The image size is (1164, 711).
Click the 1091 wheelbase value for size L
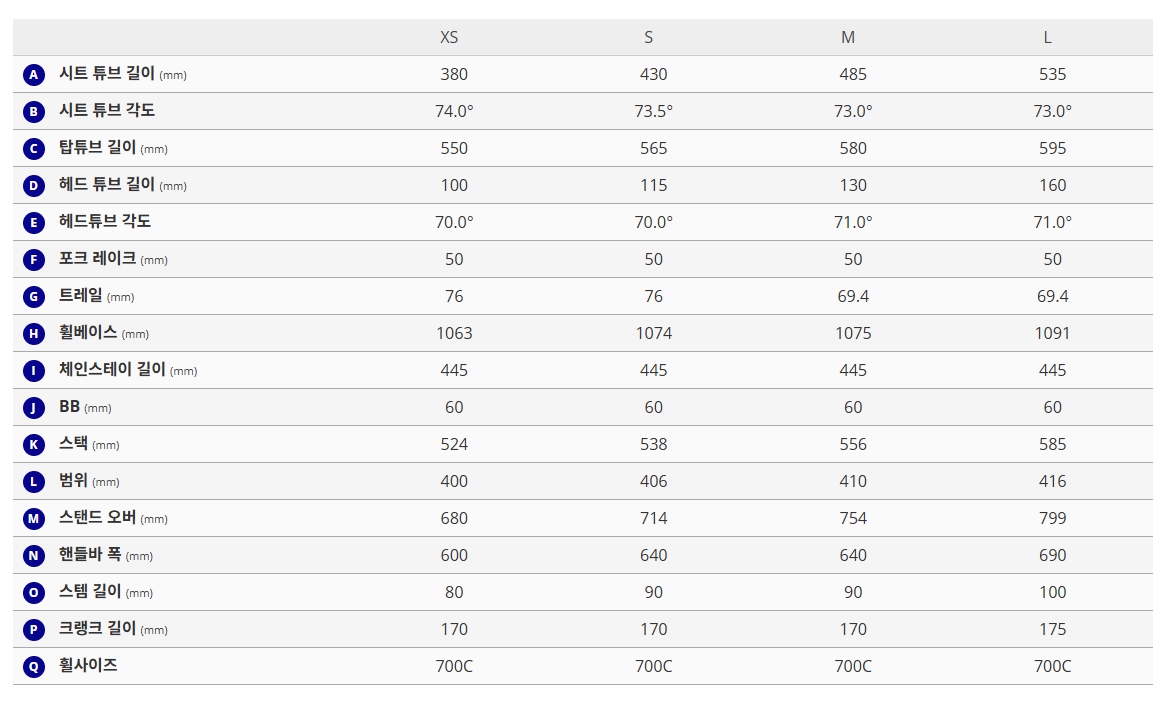pos(1052,333)
